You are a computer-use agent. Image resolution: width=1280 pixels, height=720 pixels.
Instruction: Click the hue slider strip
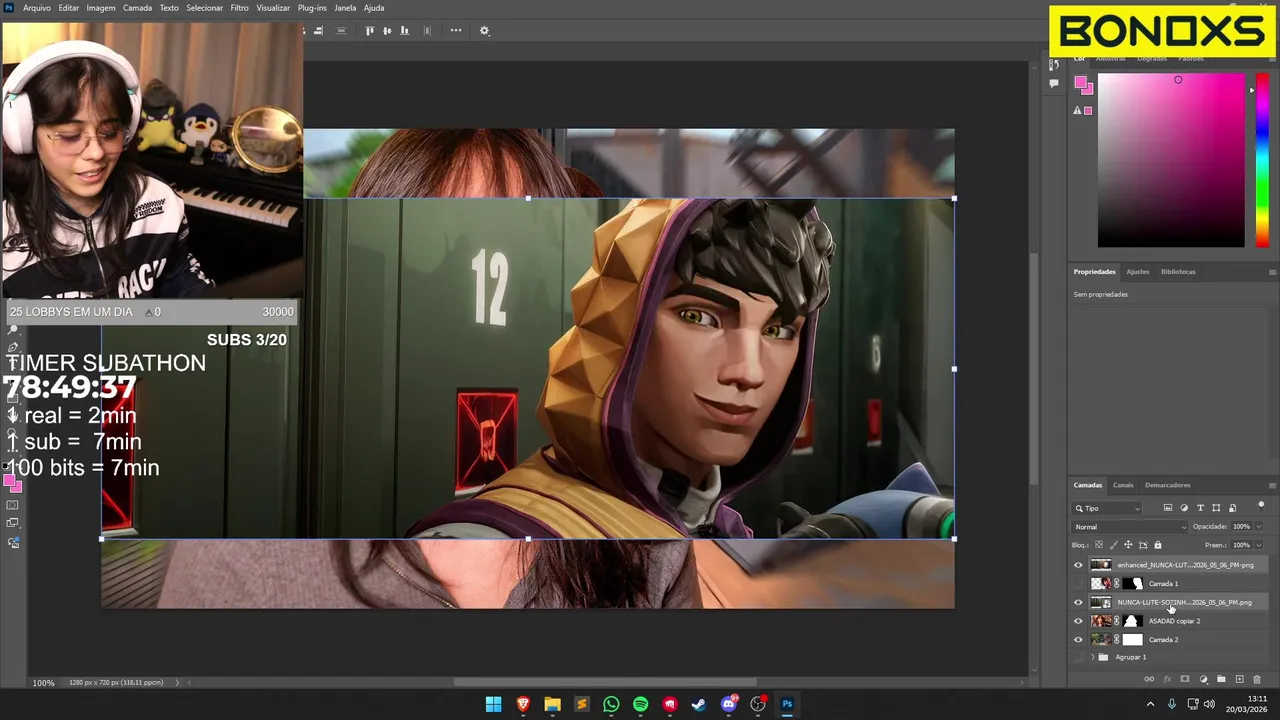[x=1262, y=160]
